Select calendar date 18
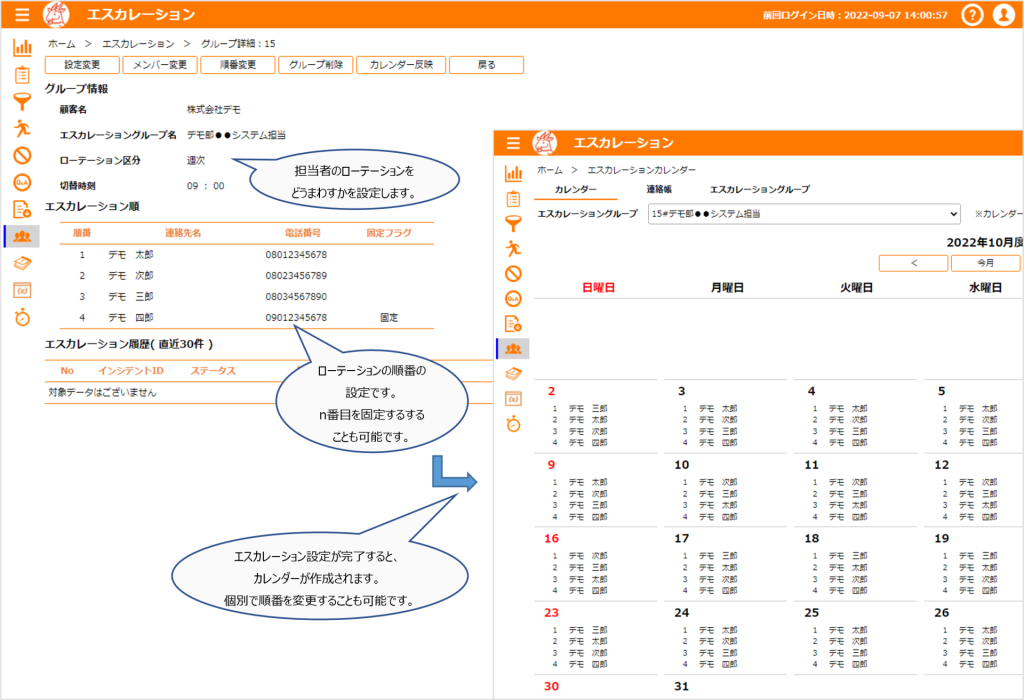Viewport: 1024px width, 700px height. 812,539
